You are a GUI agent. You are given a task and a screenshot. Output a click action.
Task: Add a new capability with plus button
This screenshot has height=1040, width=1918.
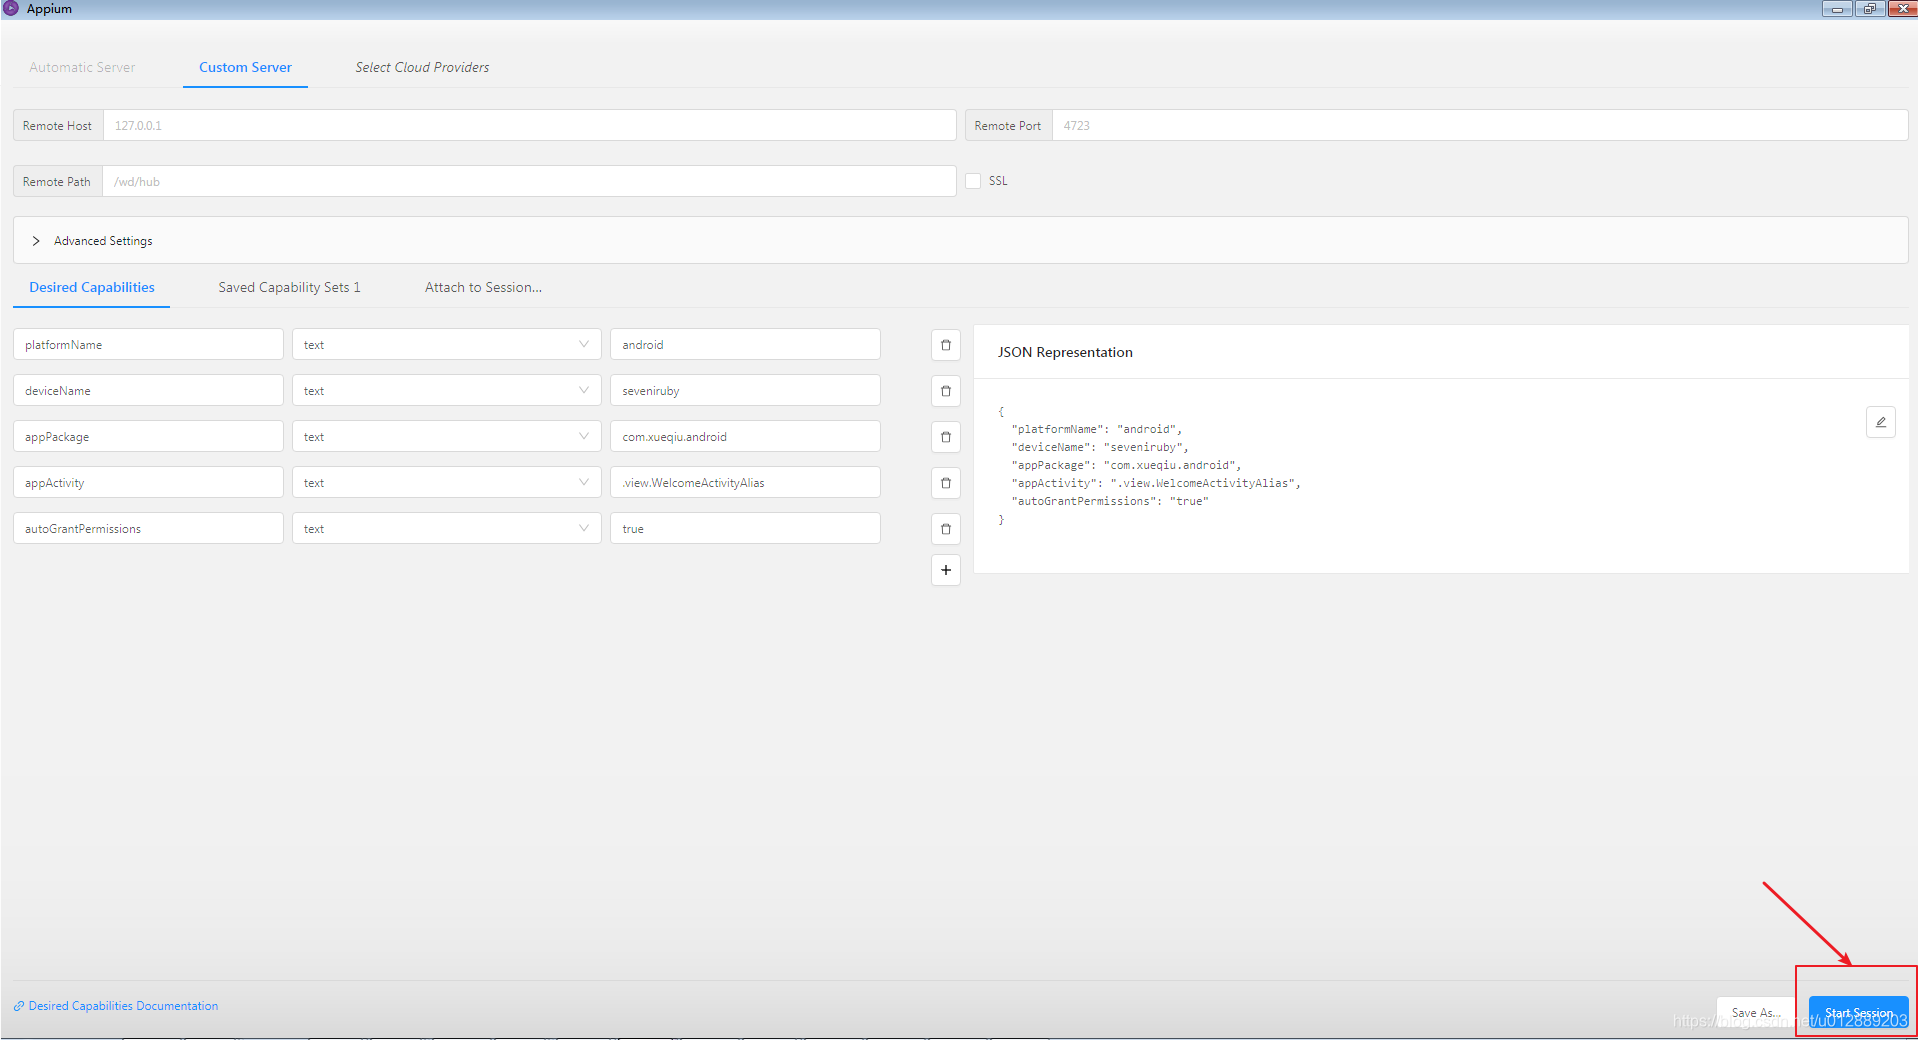(945, 570)
